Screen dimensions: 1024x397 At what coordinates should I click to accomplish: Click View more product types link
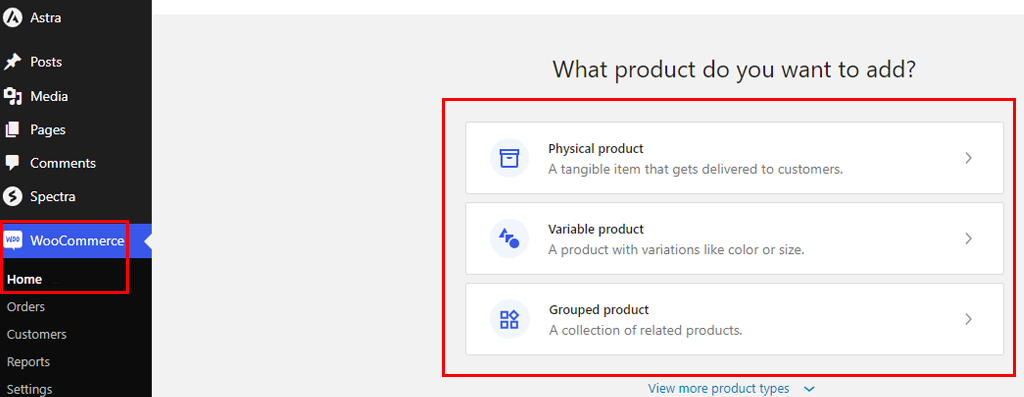point(718,389)
